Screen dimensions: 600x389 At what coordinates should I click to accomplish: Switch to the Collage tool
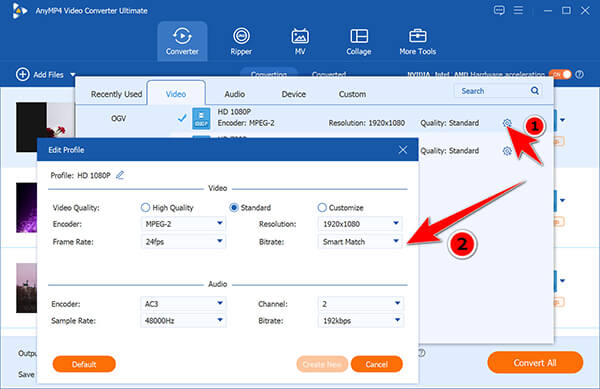(x=359, y=41)
